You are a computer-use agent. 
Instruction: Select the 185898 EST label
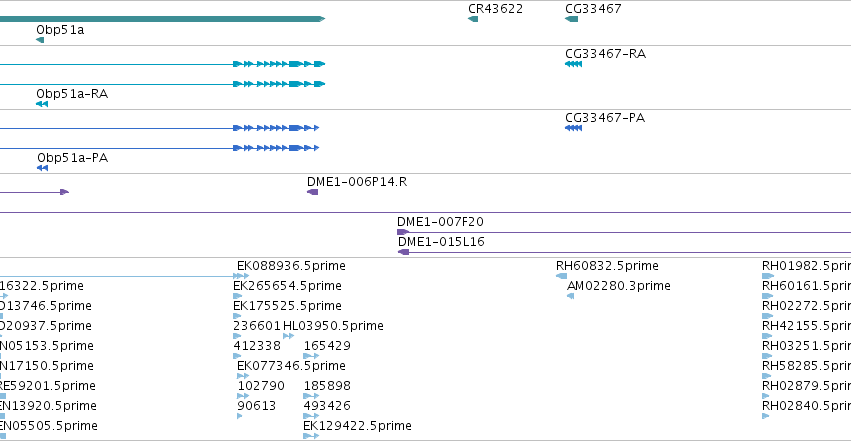(x=327, y=386)
